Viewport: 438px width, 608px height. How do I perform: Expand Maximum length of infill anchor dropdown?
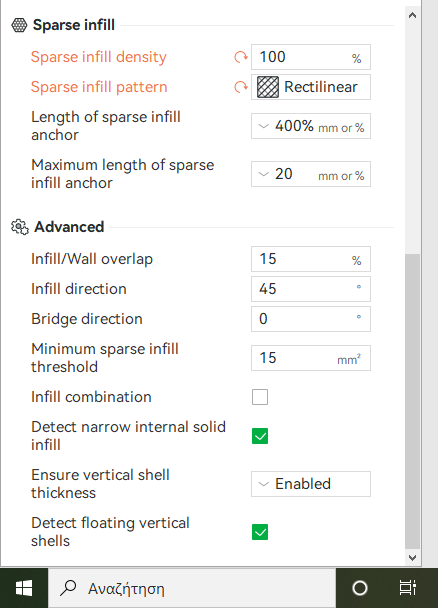click(x=311, y=174)
